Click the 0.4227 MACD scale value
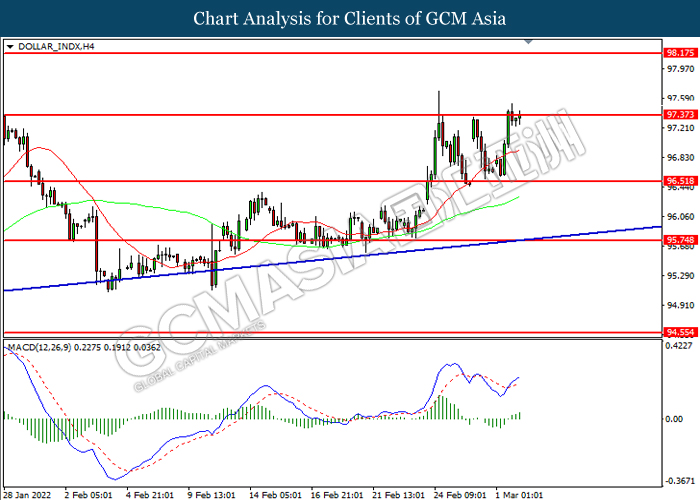 [x=679, y=346]
